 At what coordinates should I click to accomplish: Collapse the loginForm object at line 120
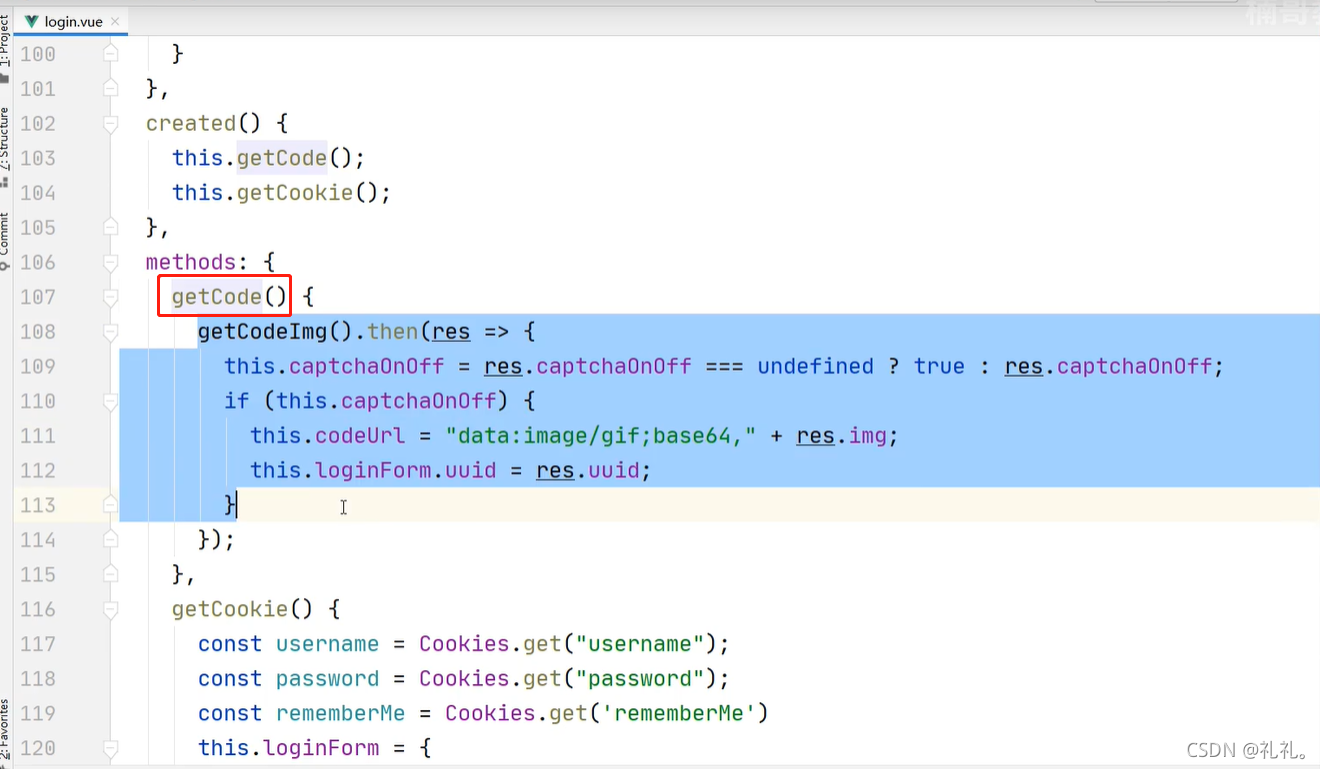click(x=111, y=748)
